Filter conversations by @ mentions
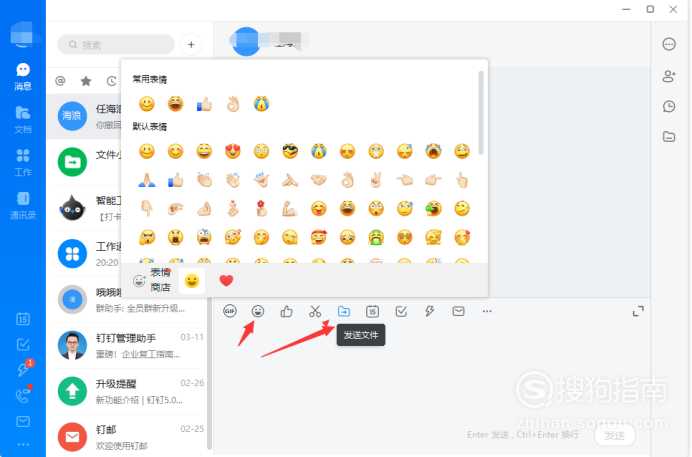The width and height of the screenshot is (692, 457). click(60, 81)
